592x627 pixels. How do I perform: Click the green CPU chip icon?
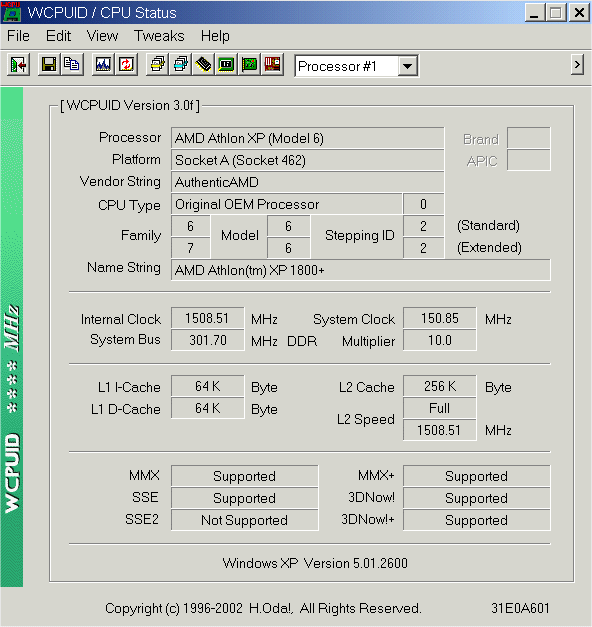click(x=226, y=64)
